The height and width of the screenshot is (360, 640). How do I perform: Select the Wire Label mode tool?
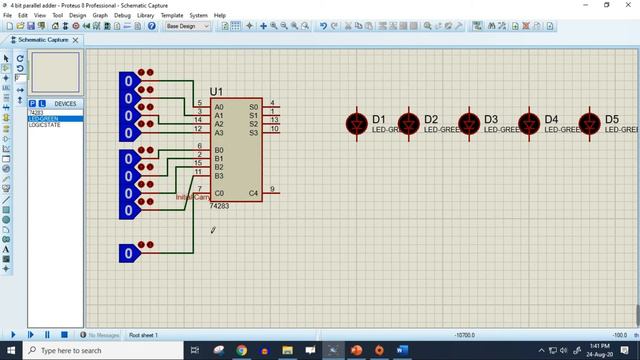[x=6, y=88]
